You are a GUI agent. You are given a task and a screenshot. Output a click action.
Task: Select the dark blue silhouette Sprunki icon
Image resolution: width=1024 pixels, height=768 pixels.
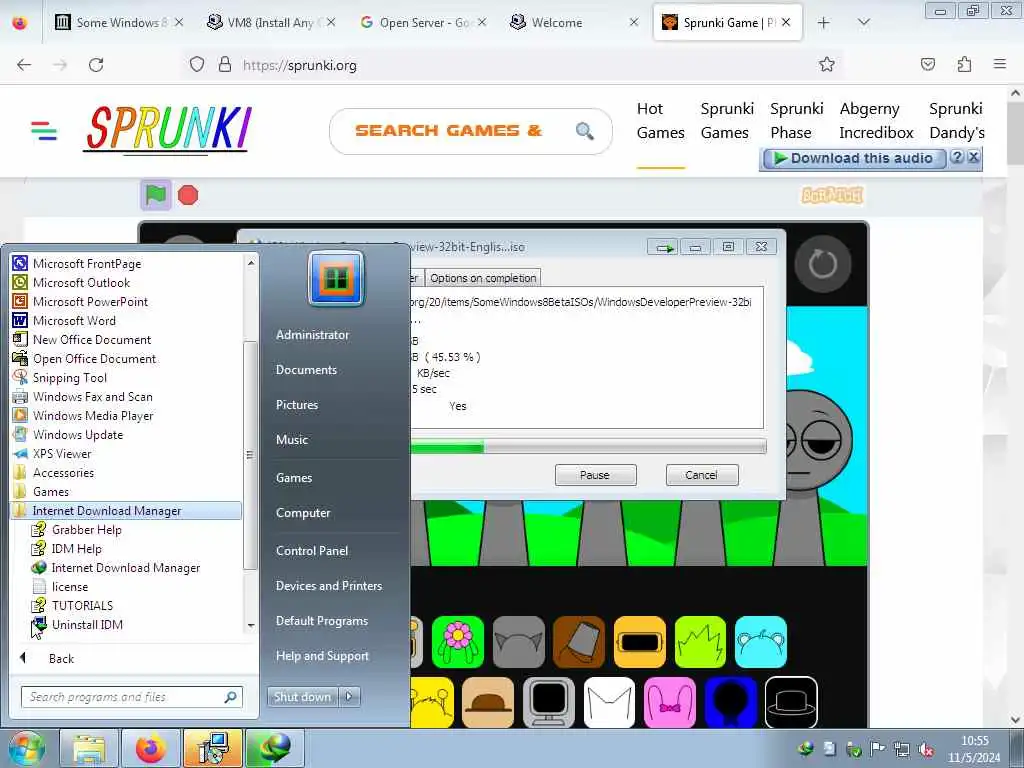click(731, 702)
